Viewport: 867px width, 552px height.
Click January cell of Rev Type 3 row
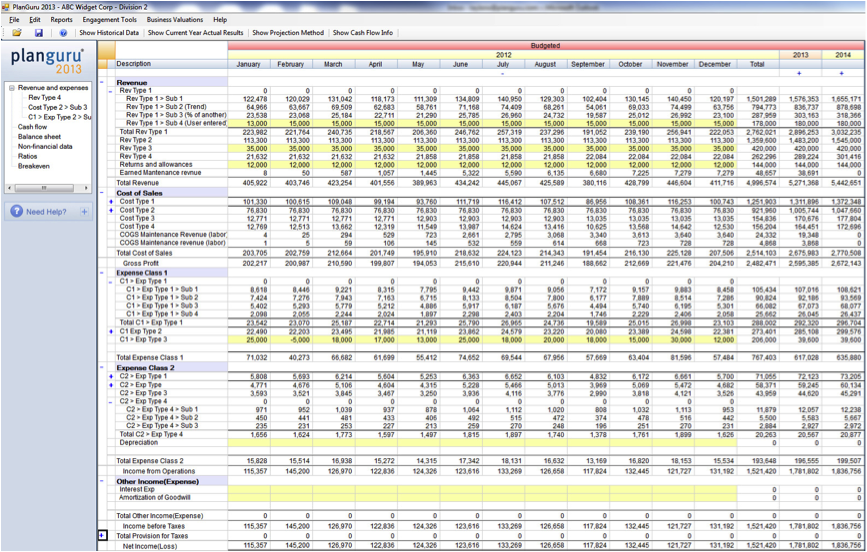coord(249,148)
